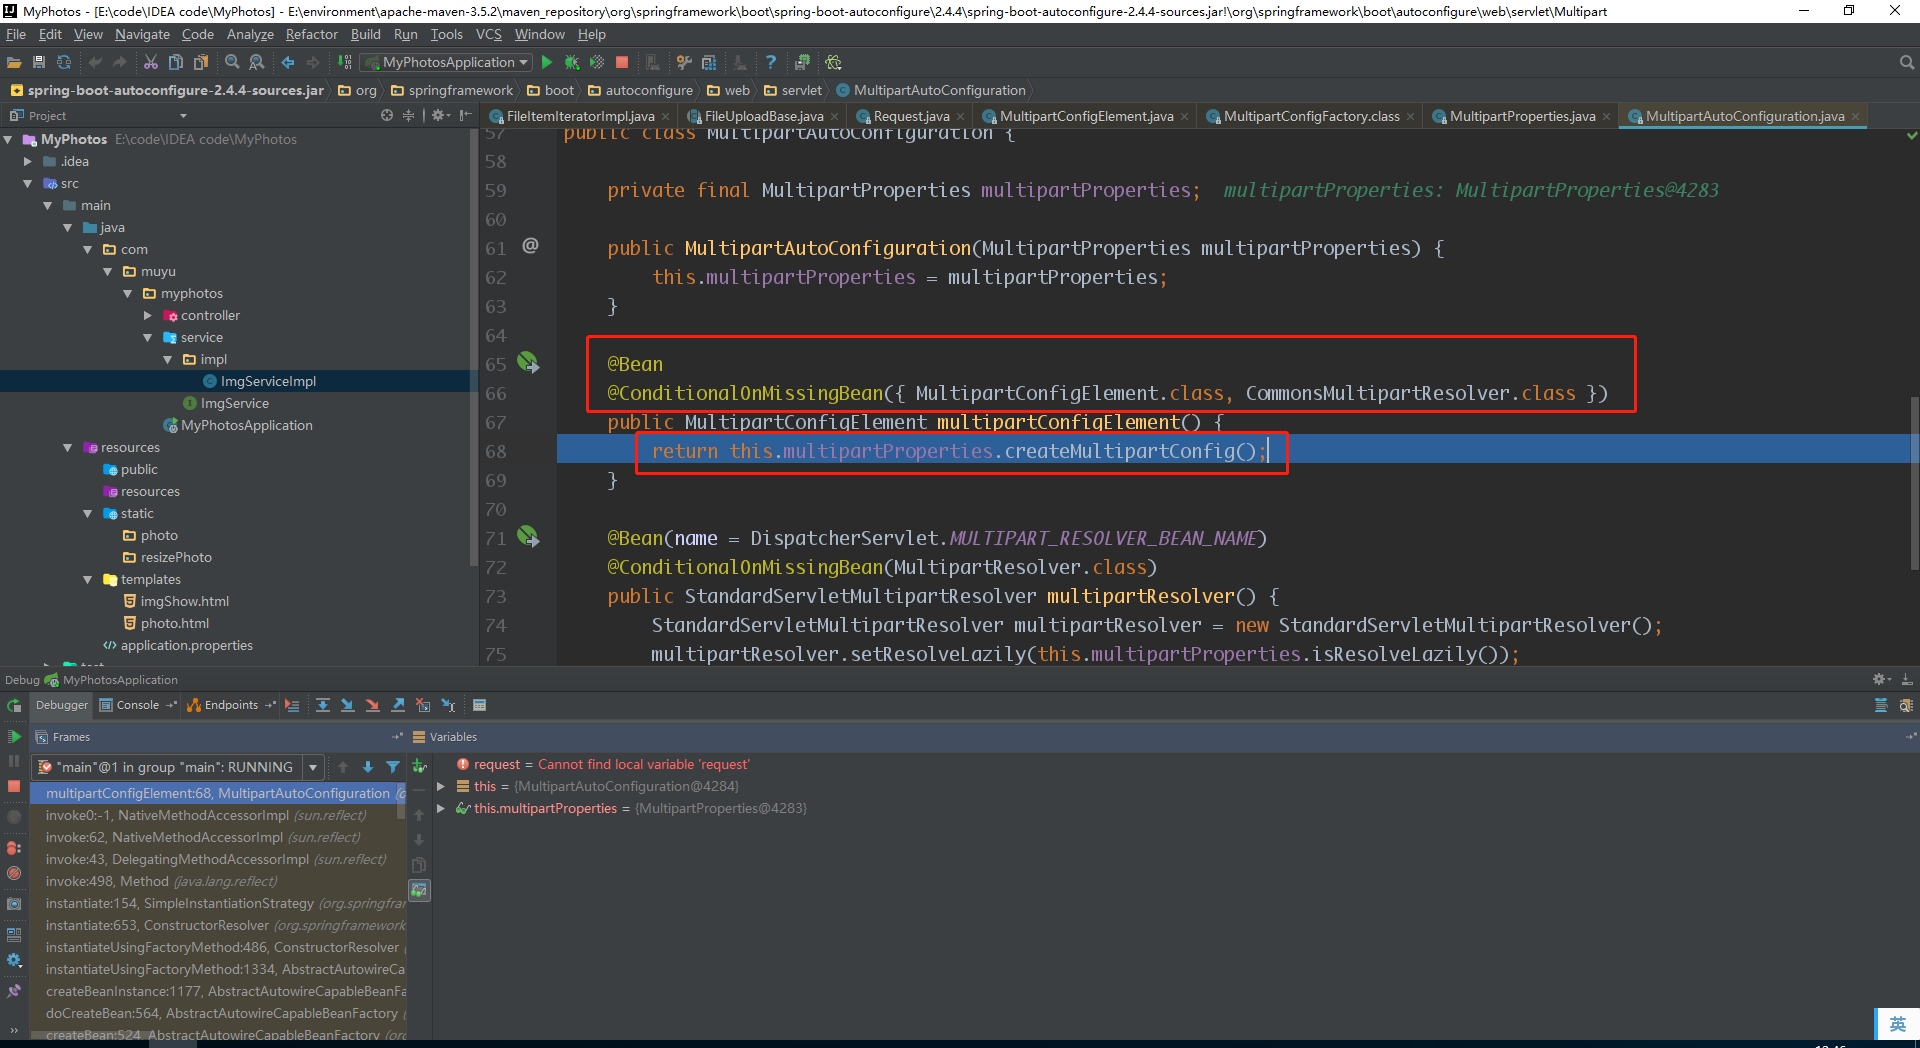The width and height of the screenshot is (1920, 1048).
Task: Open the Refactor menu
Action: click(x=311, y=33)
